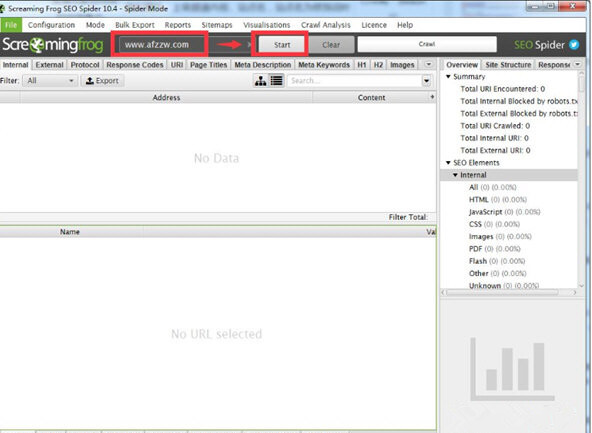This screenshot has width=592, height=433.
Task: Select the Images tab
Action: coord(402,65)
